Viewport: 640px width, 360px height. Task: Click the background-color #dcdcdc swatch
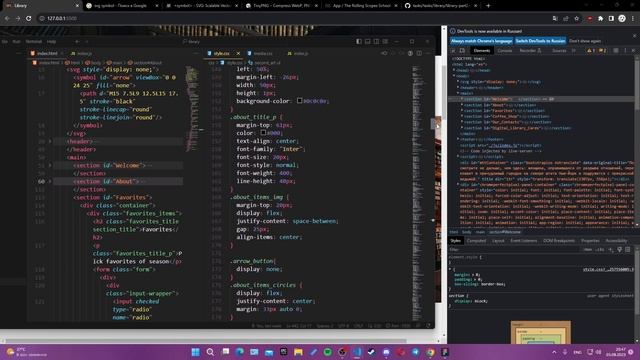[x=299, y=101]
